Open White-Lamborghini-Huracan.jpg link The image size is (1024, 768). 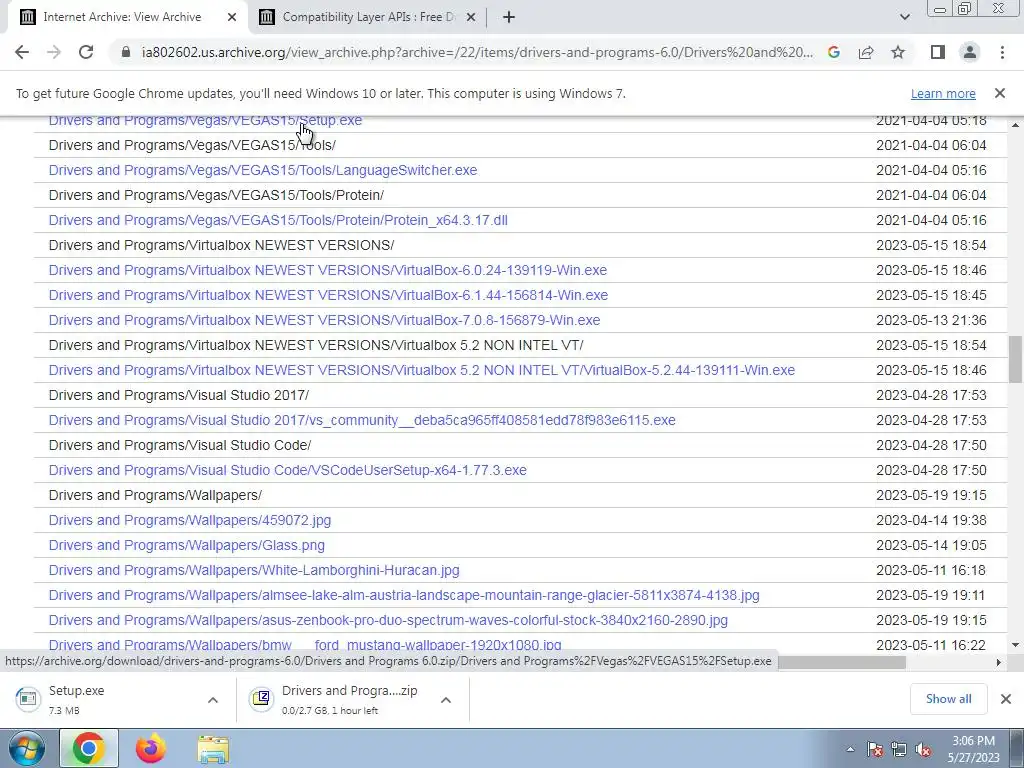pyautogui.click(x=254, y=570)
